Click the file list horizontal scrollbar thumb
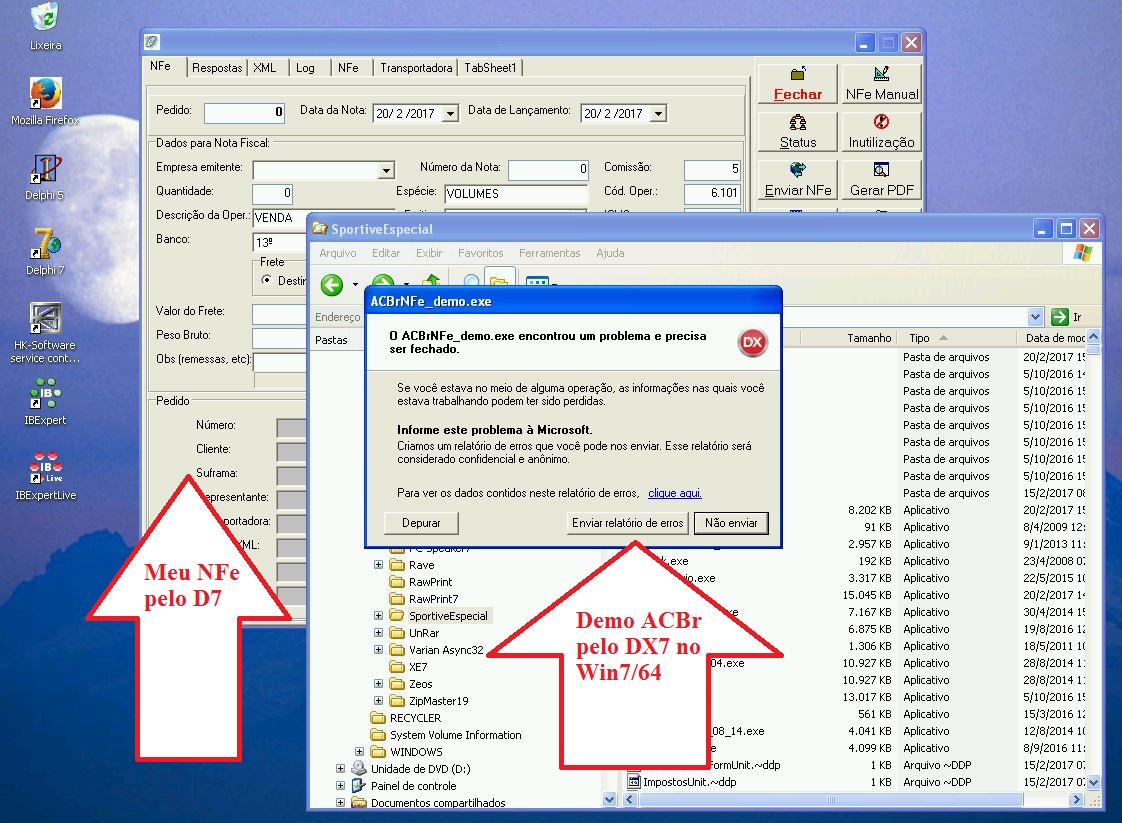 point(831,799)
